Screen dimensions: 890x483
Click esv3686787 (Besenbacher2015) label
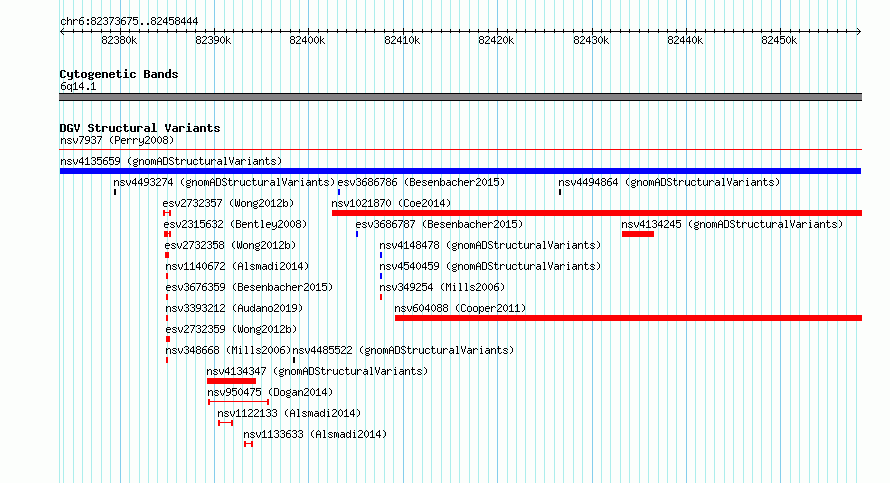click(439, 224)
